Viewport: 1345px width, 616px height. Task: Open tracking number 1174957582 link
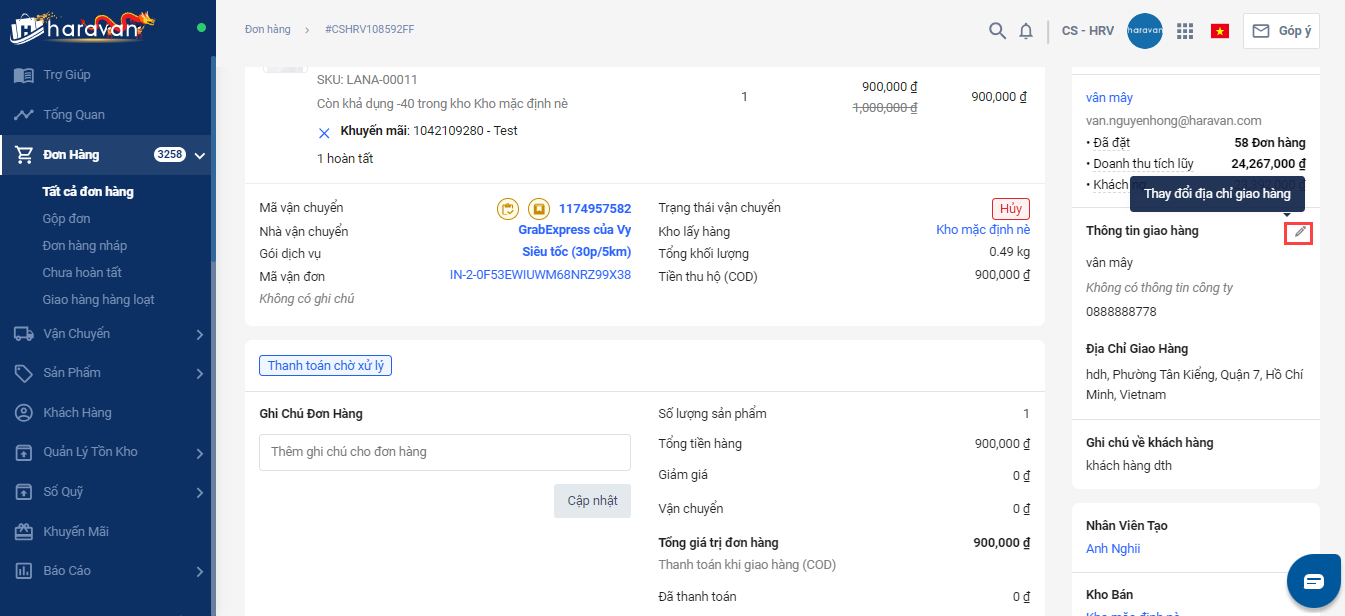[595, 209]
